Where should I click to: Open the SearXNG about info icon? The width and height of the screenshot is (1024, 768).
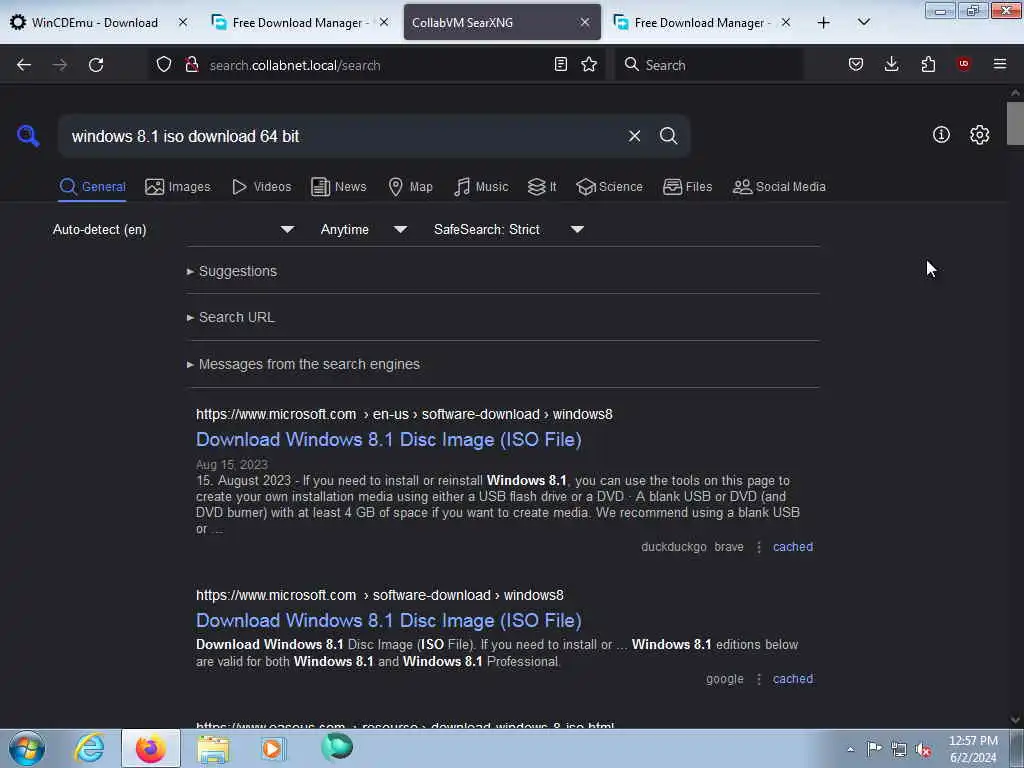941,135
